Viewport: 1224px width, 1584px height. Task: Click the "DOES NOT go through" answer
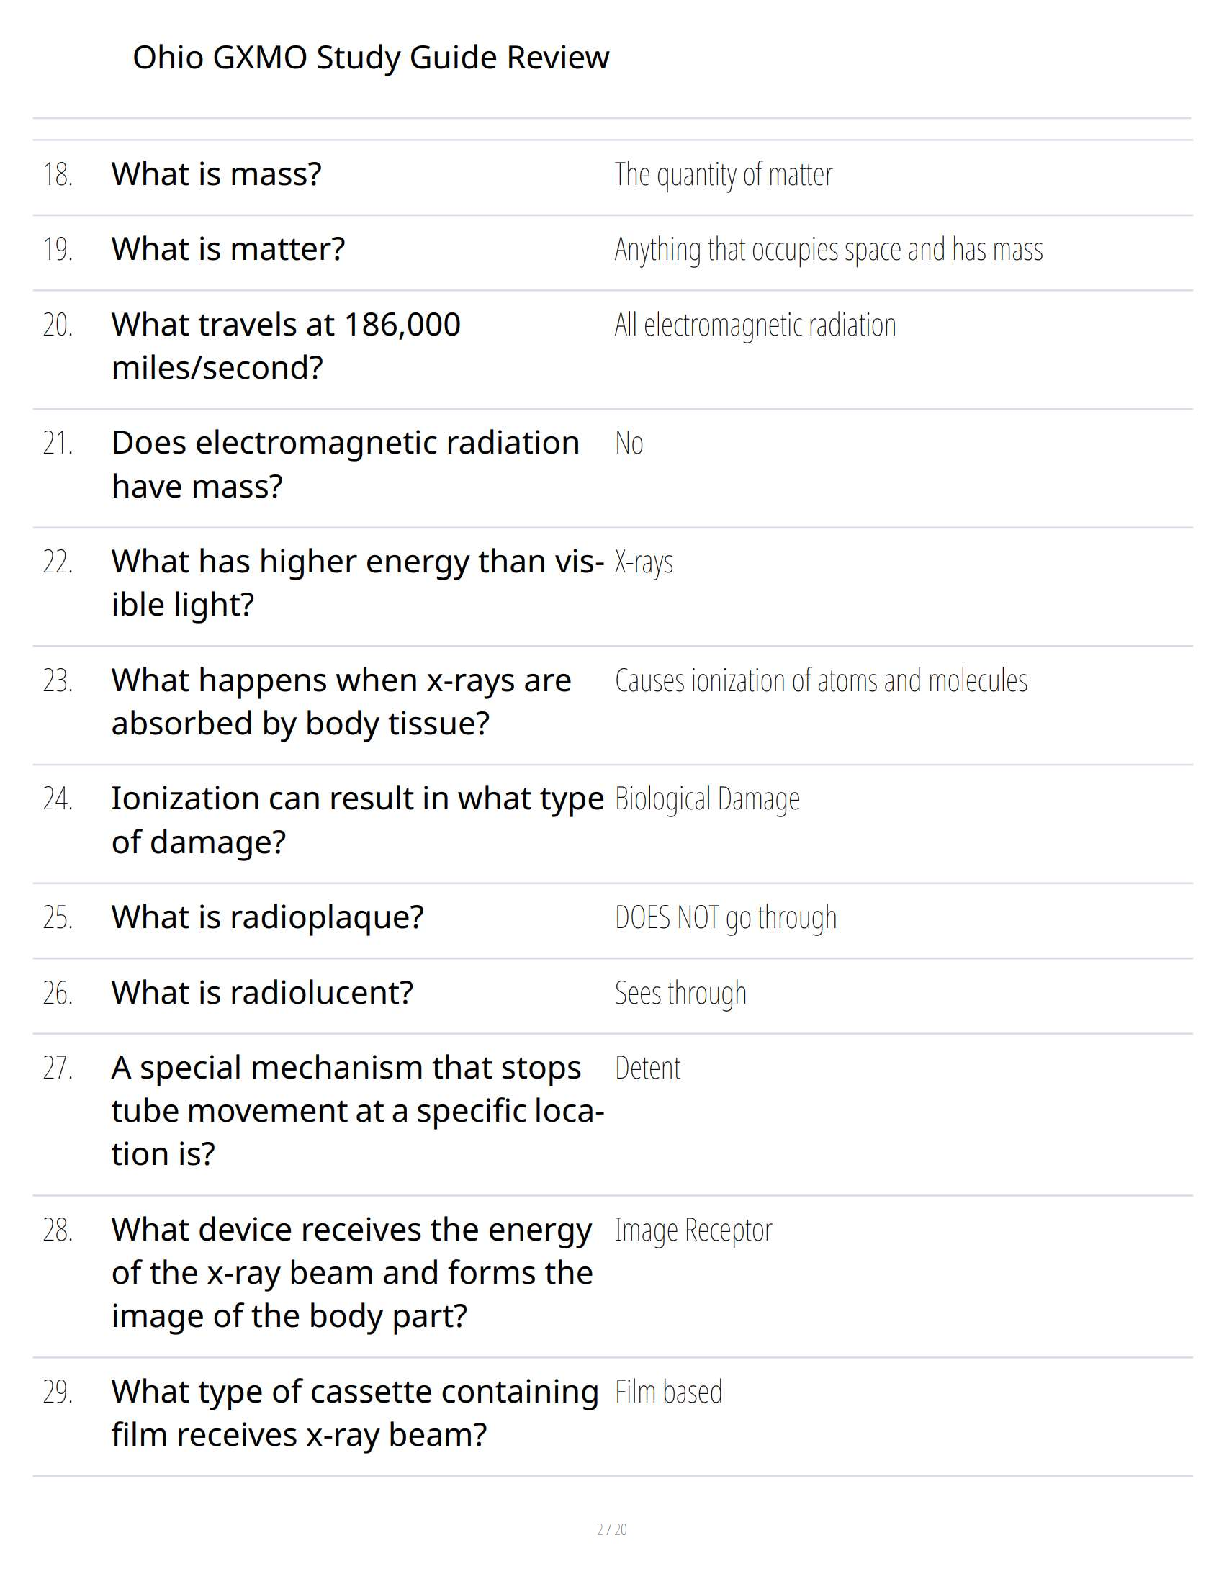pos(725,918)
